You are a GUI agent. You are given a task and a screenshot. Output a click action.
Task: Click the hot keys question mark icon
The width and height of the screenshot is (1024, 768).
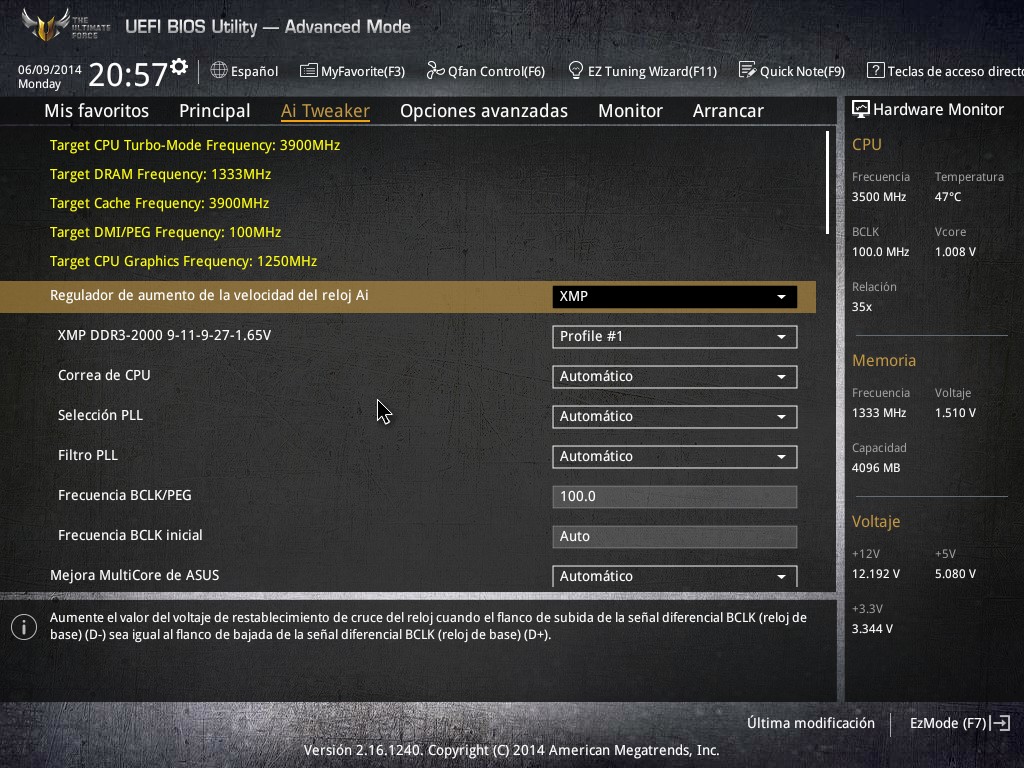(875, 71)
